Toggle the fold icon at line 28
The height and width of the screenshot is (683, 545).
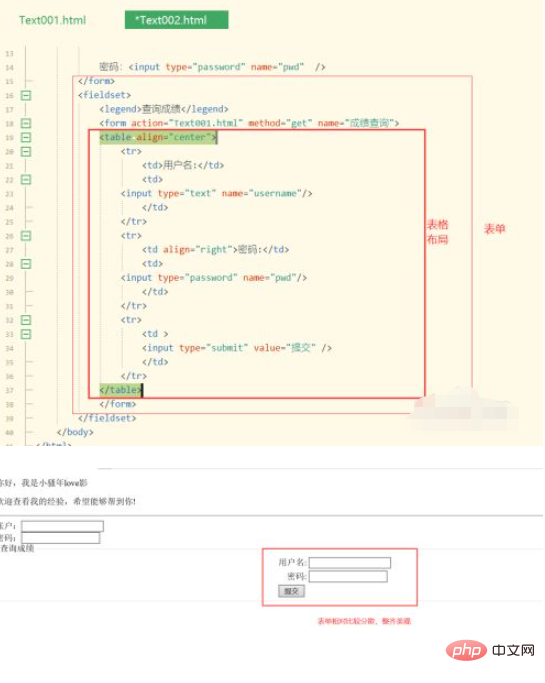point(26,264)
